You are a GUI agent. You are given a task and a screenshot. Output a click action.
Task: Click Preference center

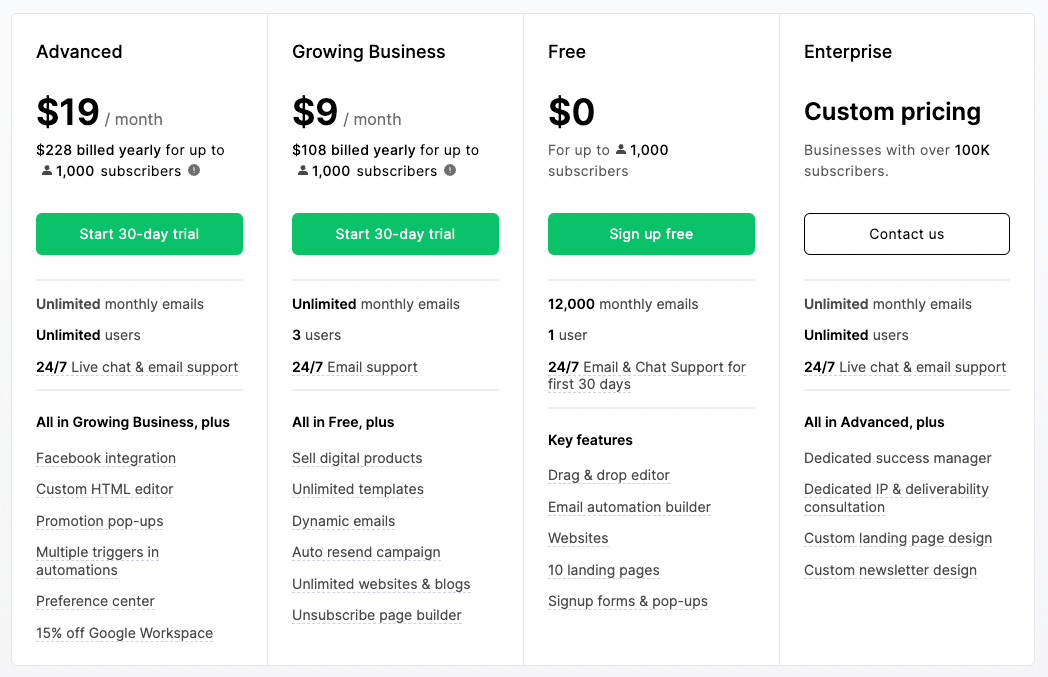click(95, 601)
